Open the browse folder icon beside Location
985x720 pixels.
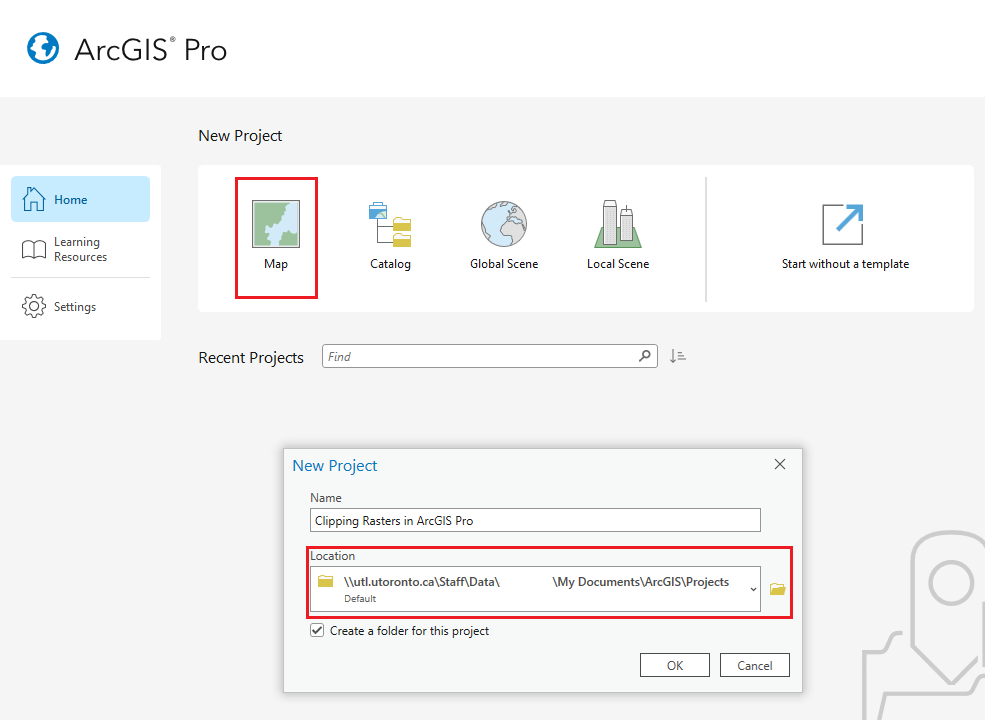tap(778, 589)
